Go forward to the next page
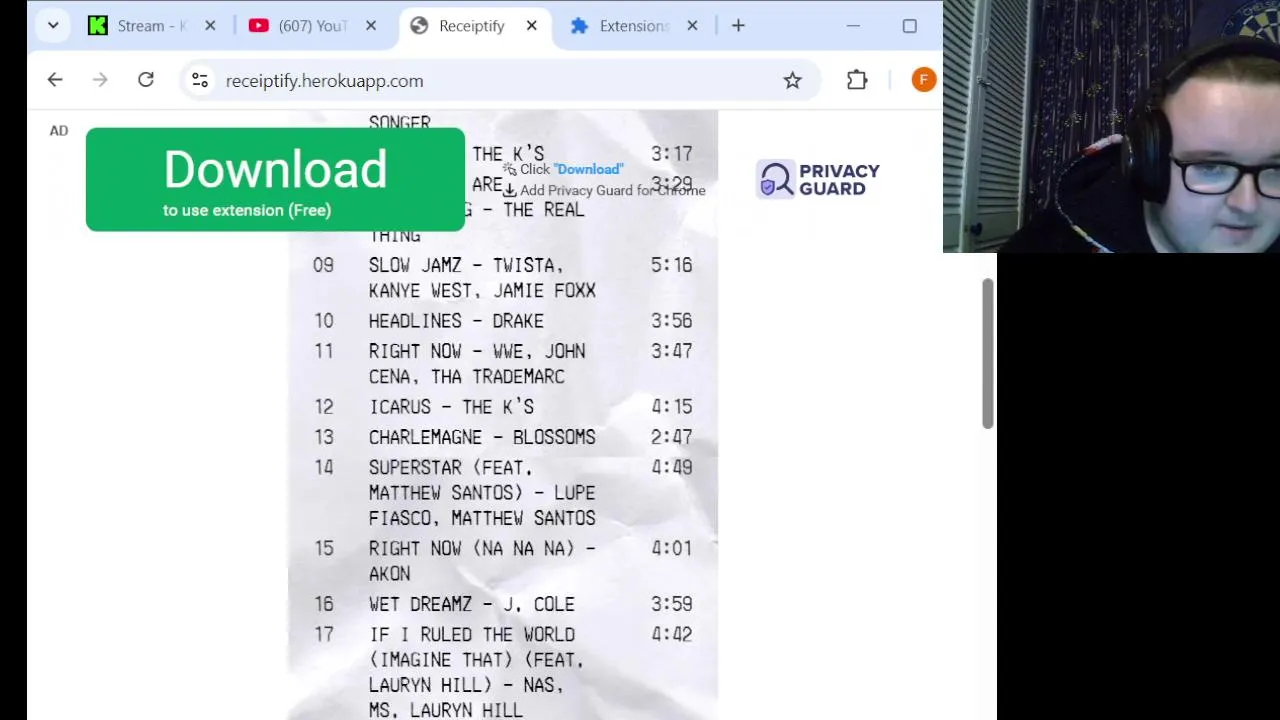1280x720 pixels. click(x=100, y=80)
